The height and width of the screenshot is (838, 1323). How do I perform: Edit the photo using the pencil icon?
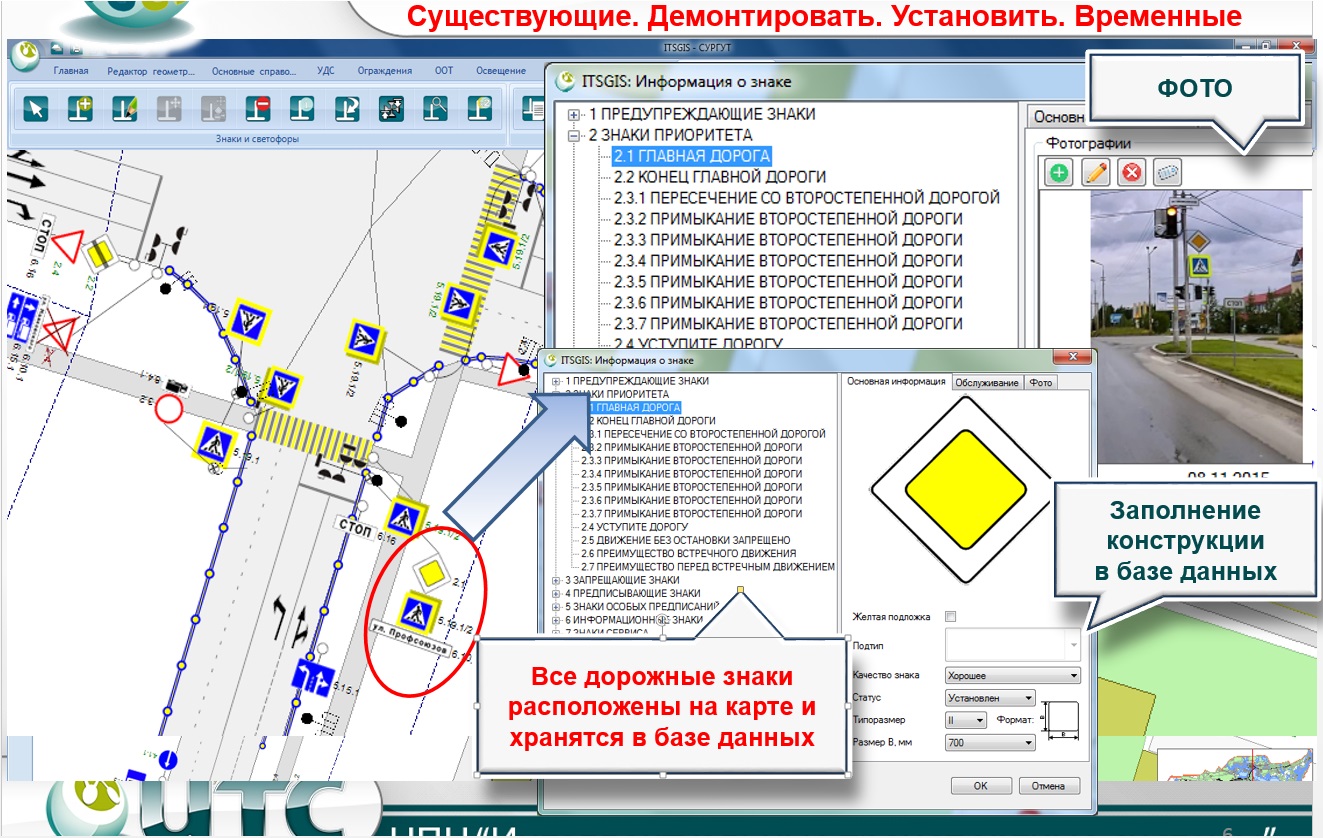(1096, 173)
